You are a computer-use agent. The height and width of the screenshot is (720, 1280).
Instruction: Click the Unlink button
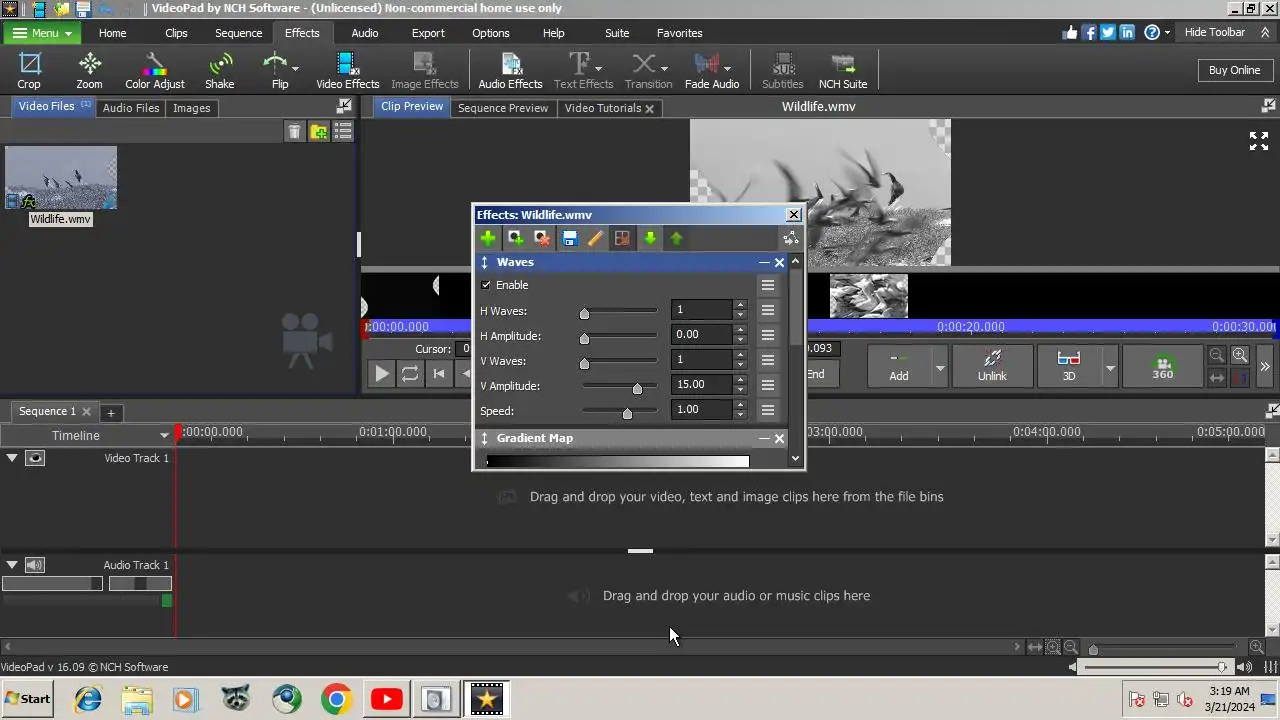[992, 366]
